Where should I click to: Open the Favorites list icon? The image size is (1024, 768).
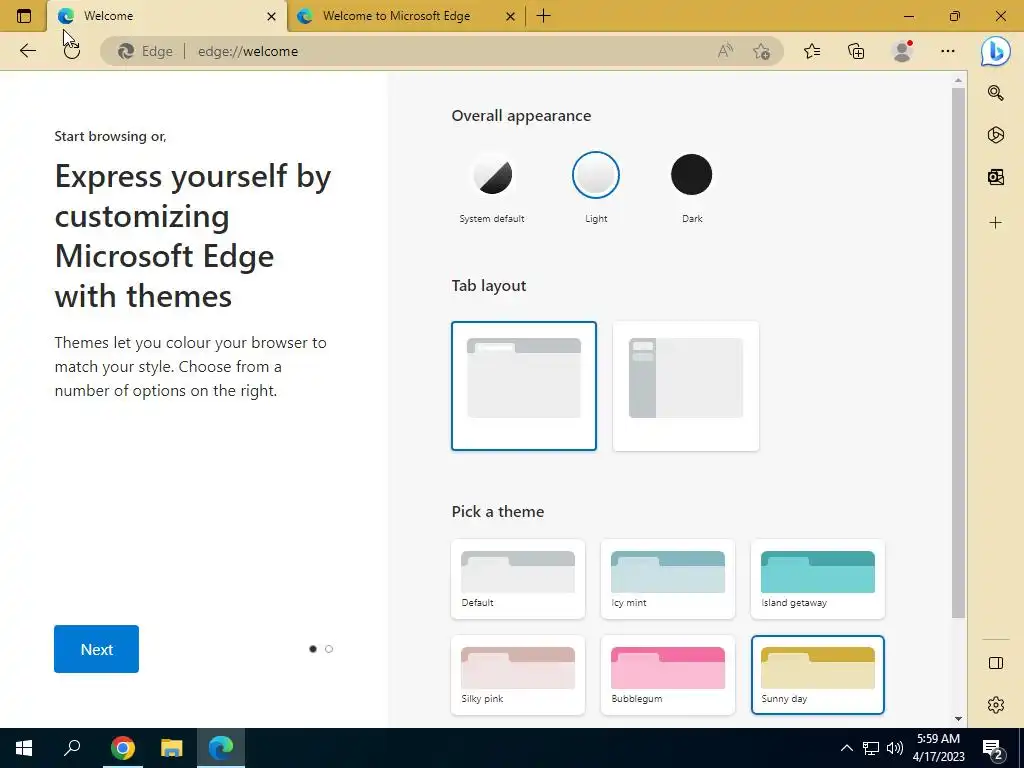[812, 51]
